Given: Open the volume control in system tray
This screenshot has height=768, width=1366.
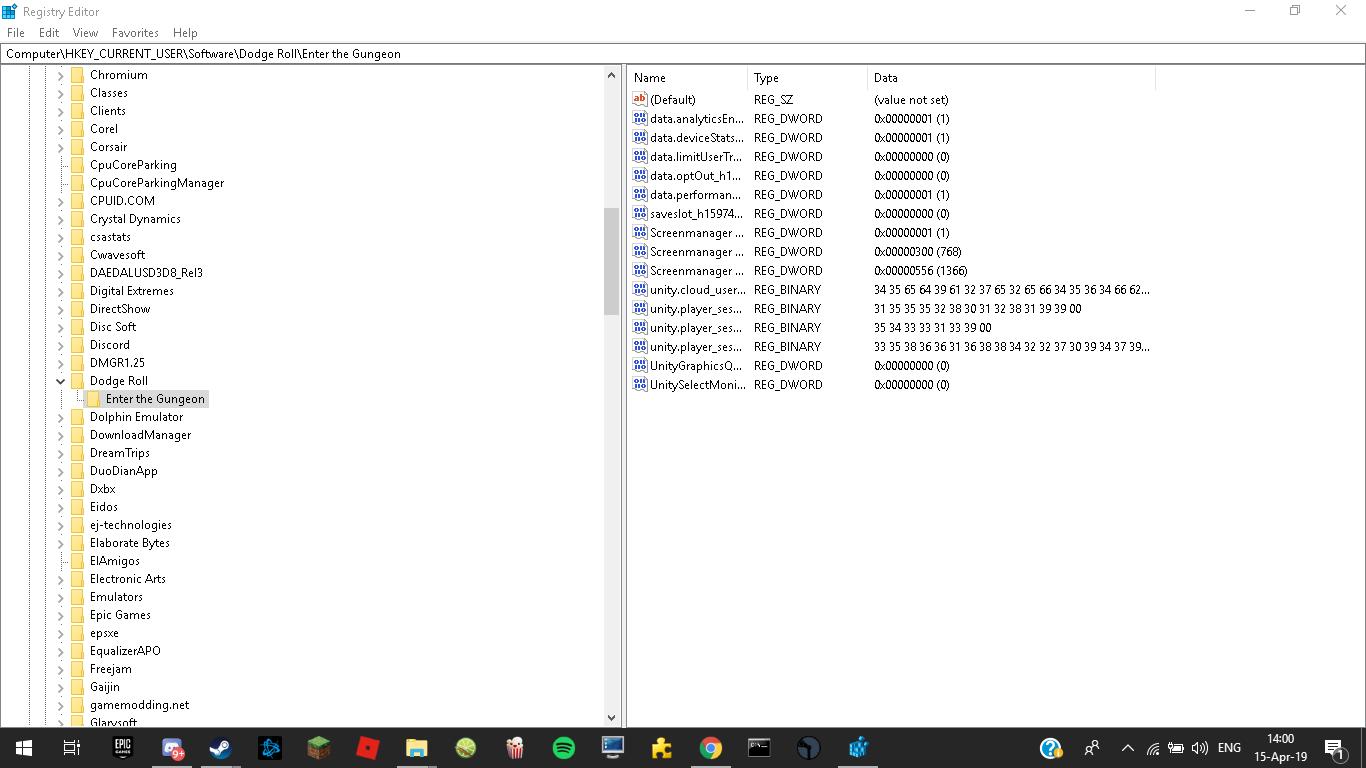Looking at the screenshot, I should click(1200, 748).
